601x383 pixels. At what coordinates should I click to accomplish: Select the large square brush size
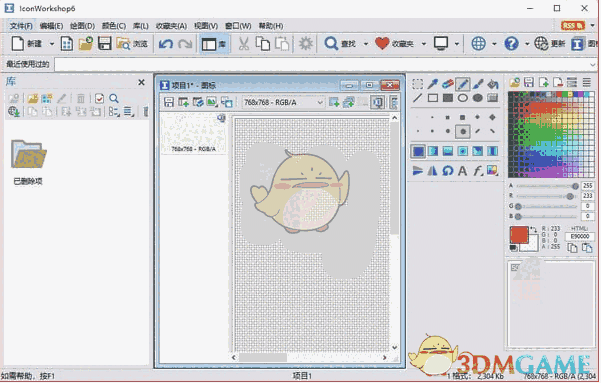pos(463,117)
